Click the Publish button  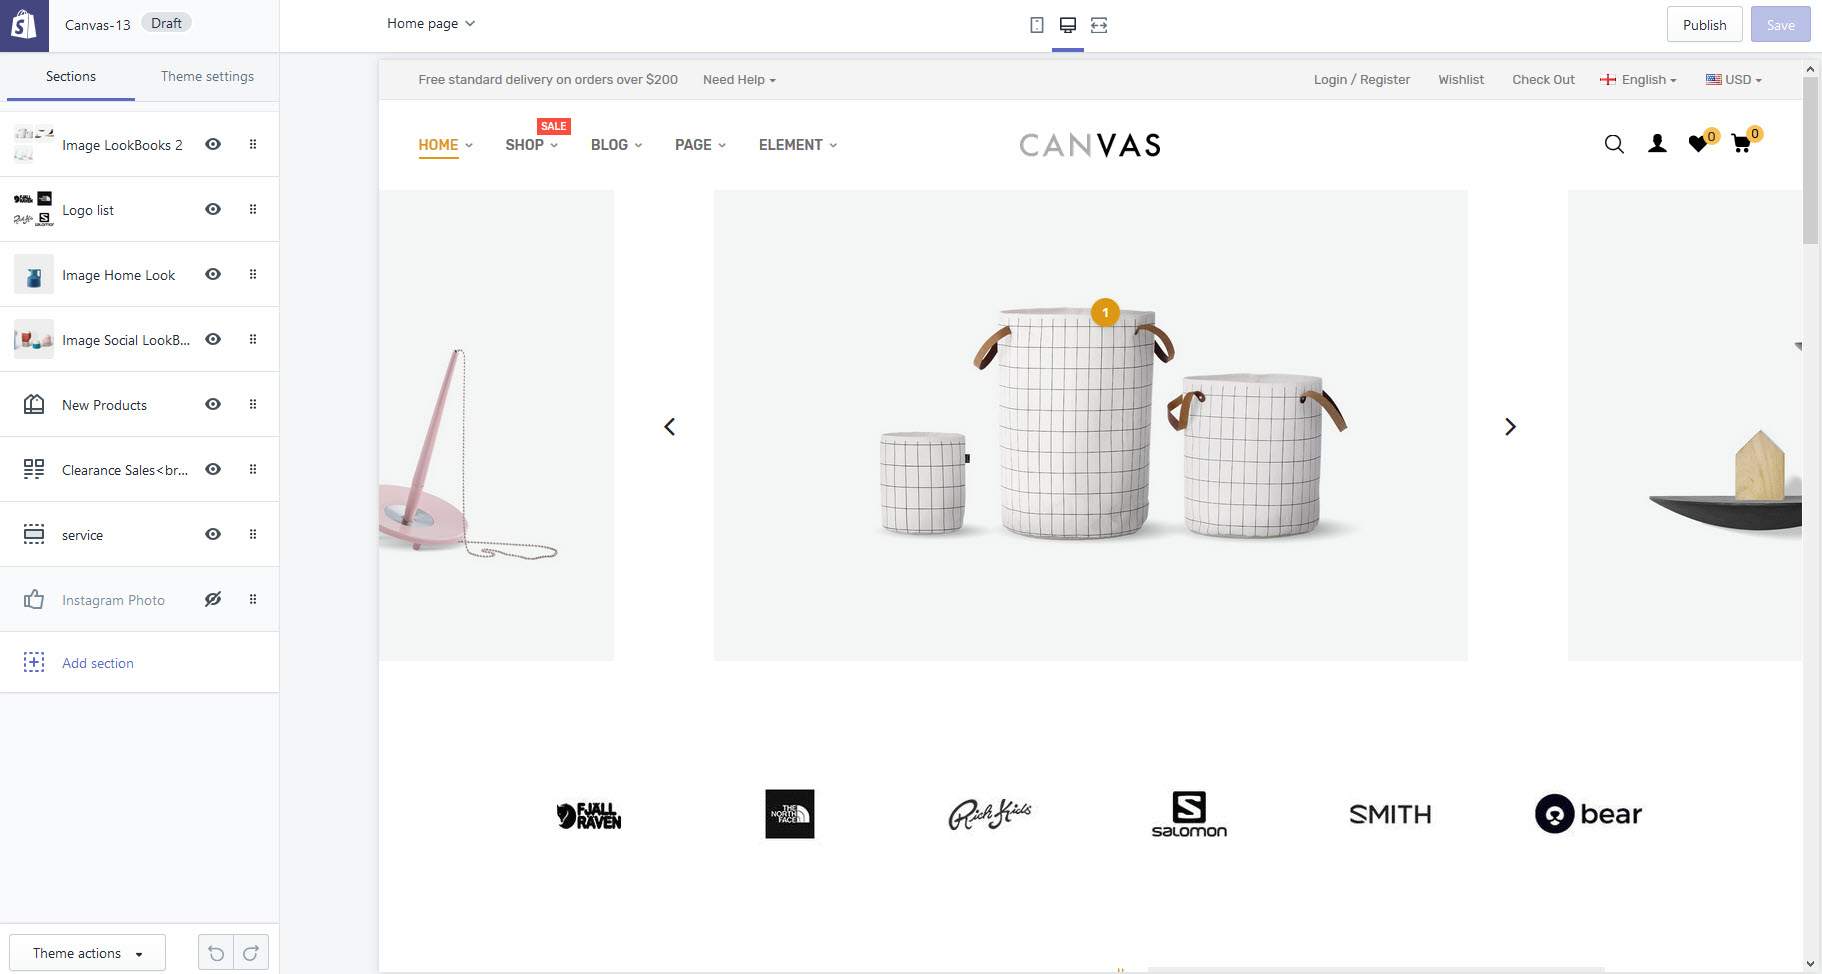click(x=1704, y=25)
